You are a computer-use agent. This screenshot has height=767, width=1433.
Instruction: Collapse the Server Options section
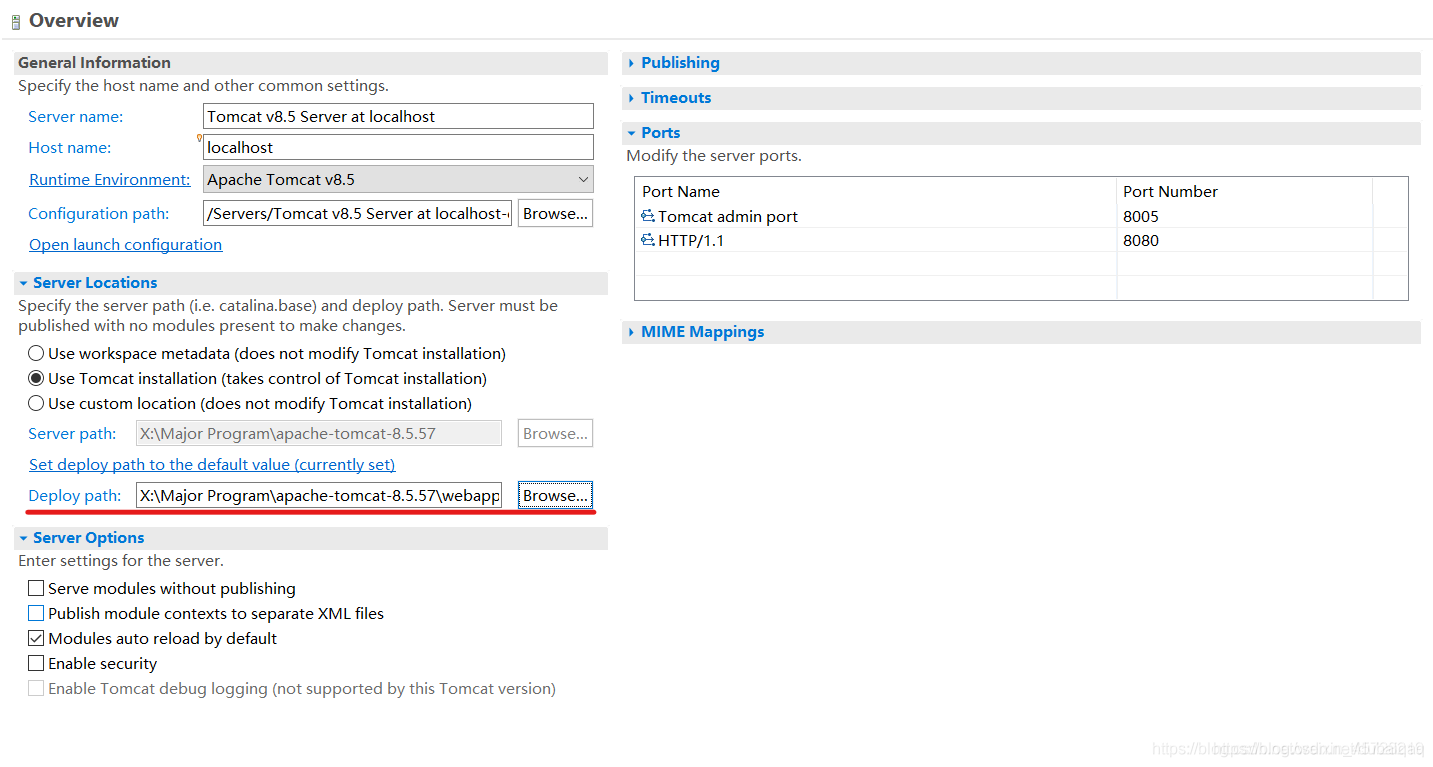(23, 538)
